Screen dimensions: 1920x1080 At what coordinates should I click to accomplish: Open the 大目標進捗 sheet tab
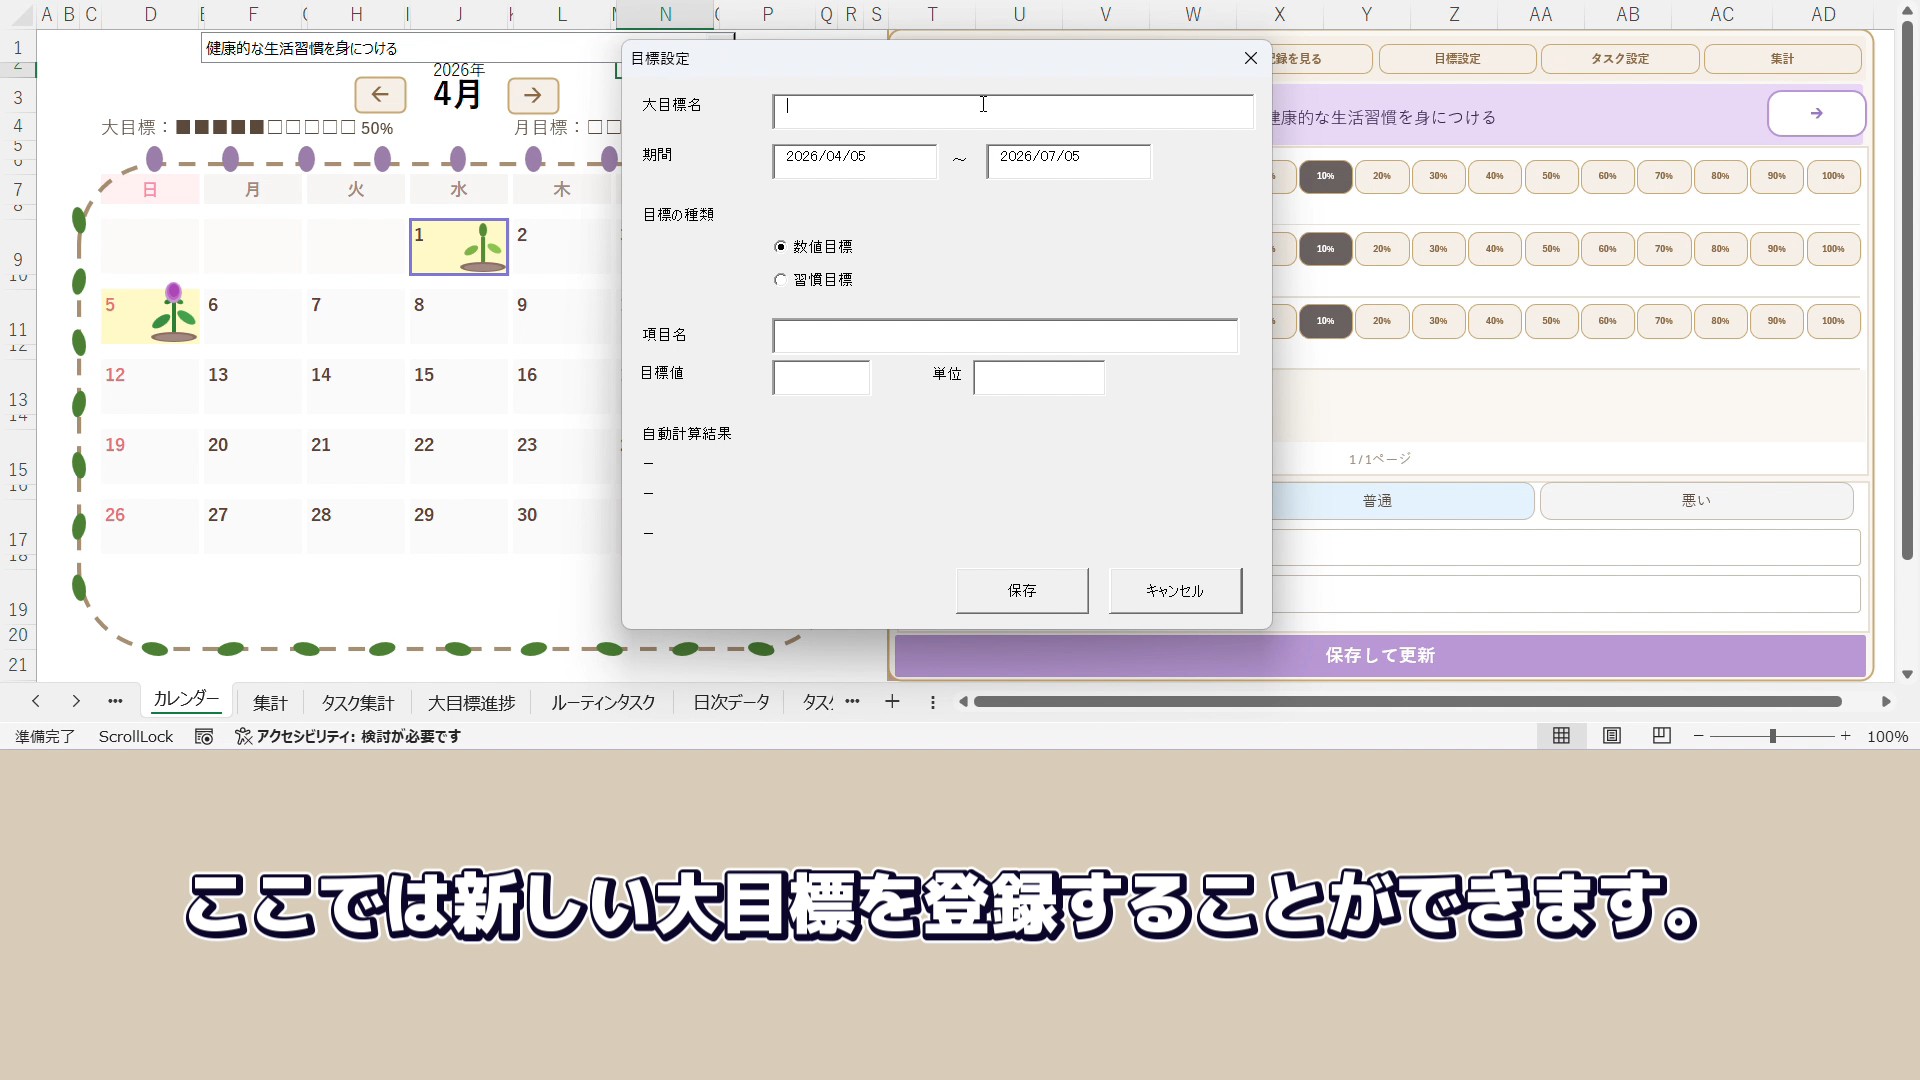[x=471, y=703]
